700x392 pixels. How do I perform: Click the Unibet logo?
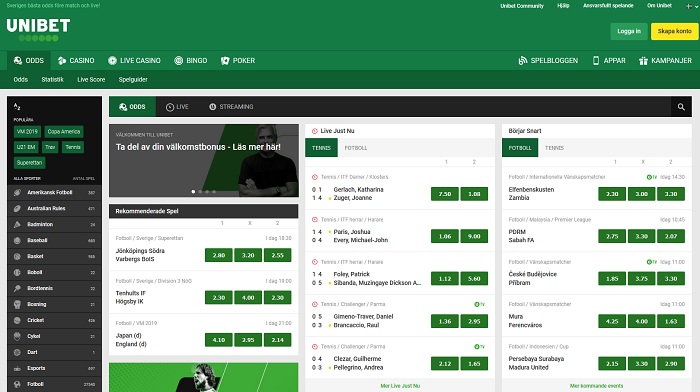pyautogui.click(x=38, y=29)
